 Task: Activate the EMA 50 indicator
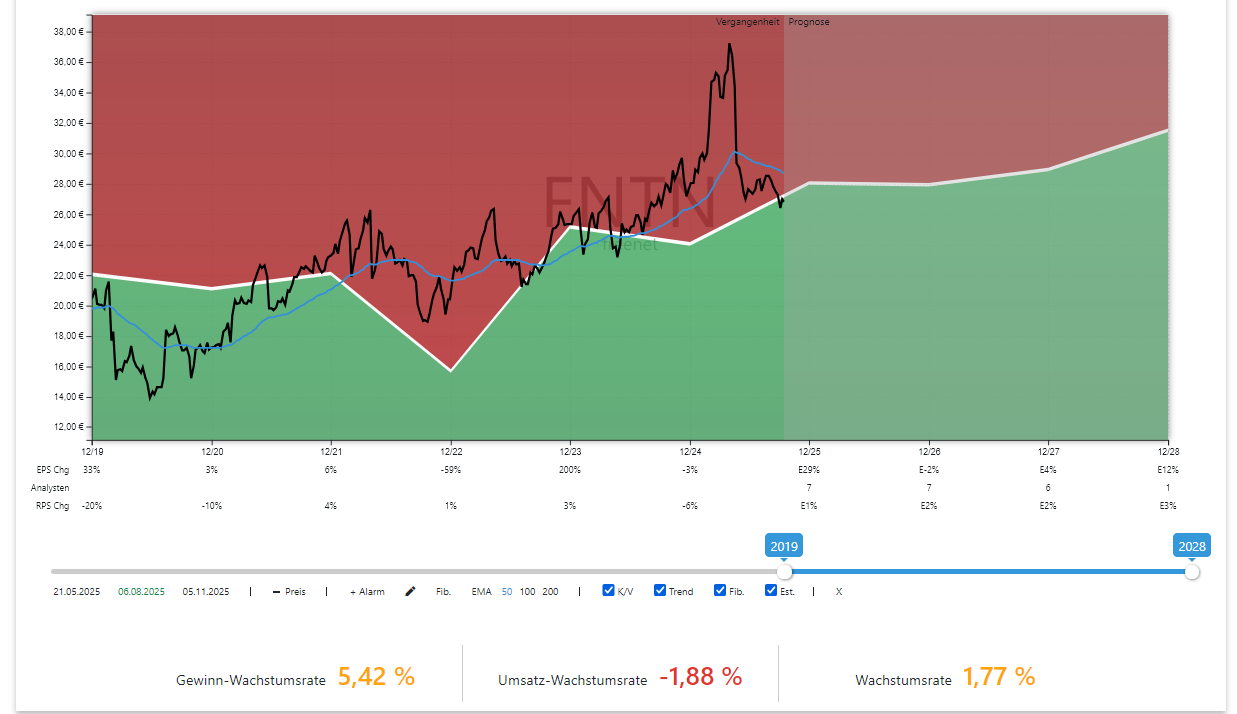point(508,591)
